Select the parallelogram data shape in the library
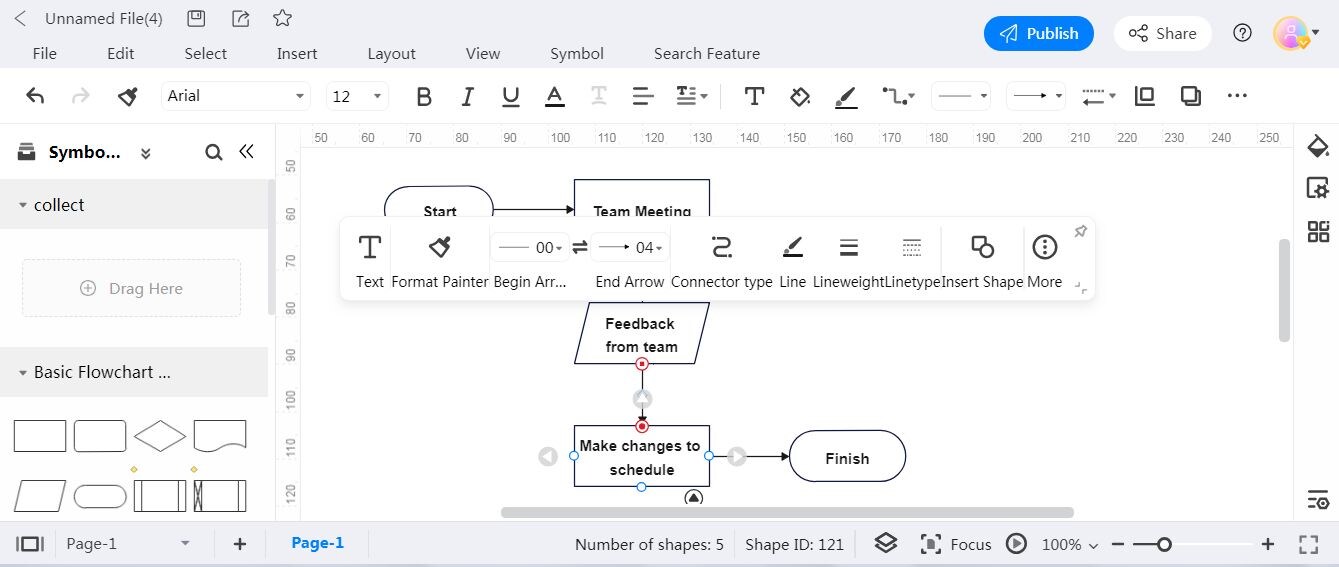Image resolution: width=1339 pixels, height=567 pixels. [40, 496]
